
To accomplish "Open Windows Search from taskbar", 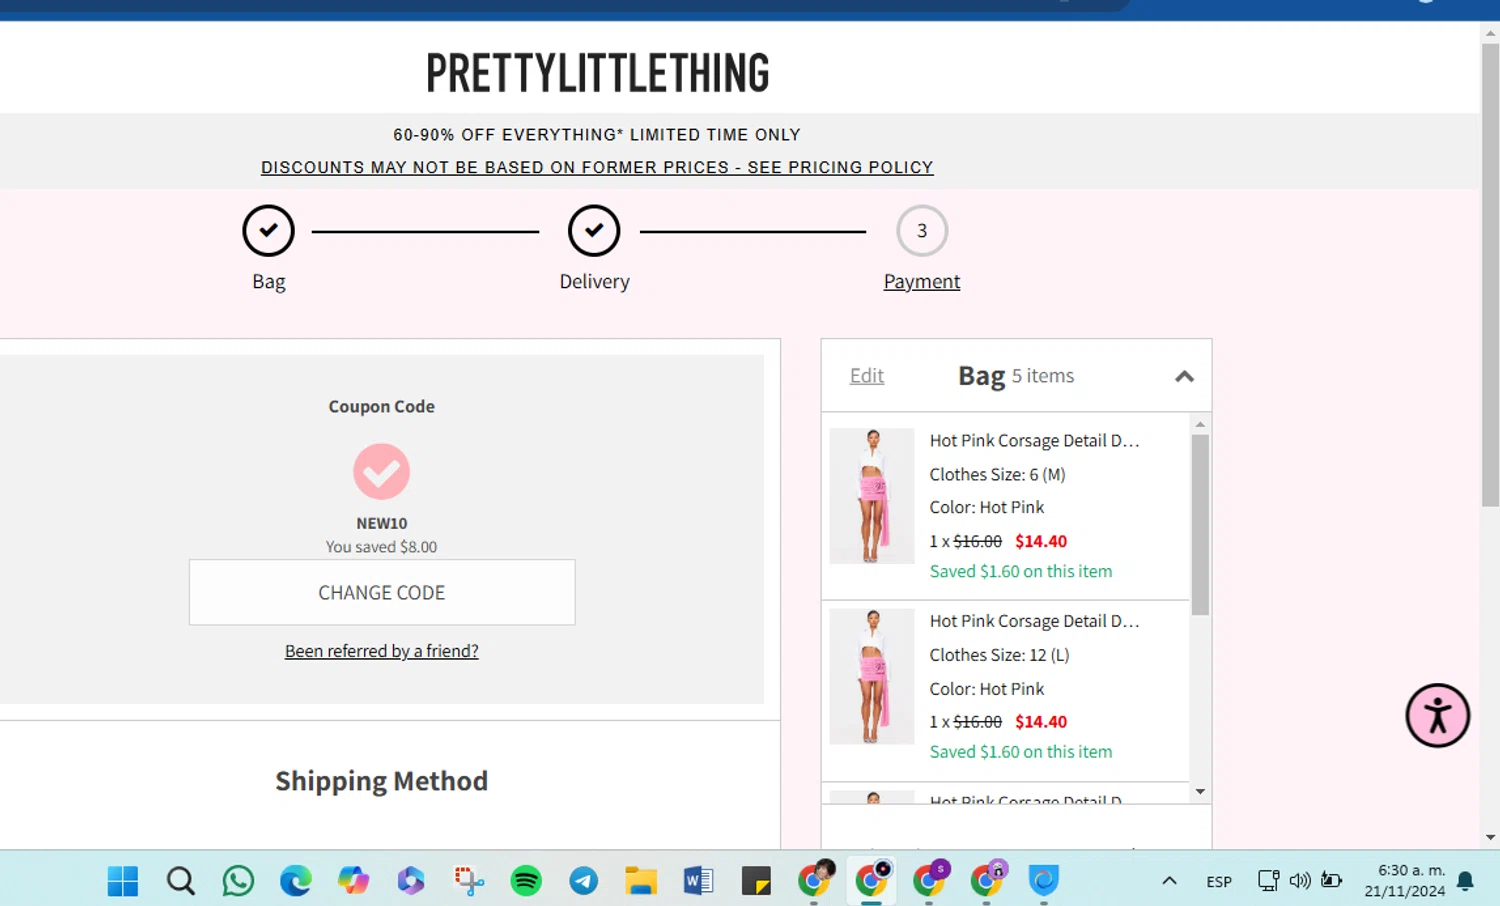I will click(180, 881).
